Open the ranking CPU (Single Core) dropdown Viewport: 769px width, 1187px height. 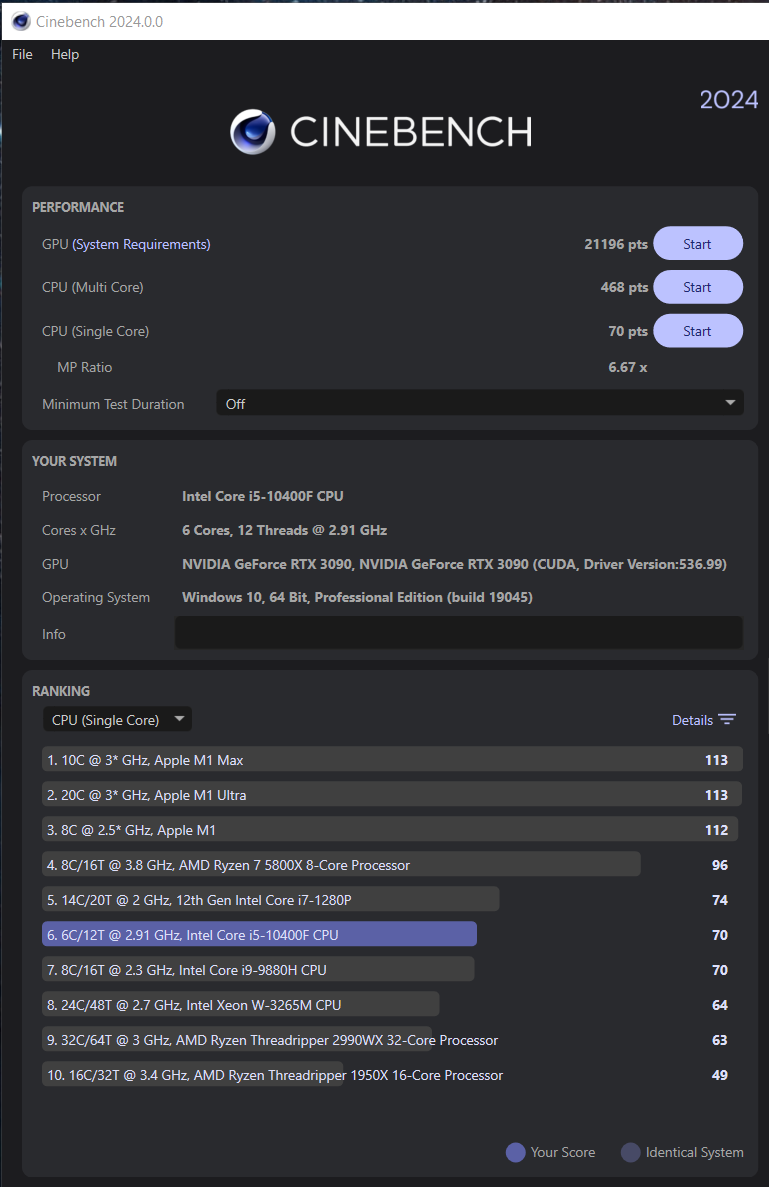(x=117, y=719)
